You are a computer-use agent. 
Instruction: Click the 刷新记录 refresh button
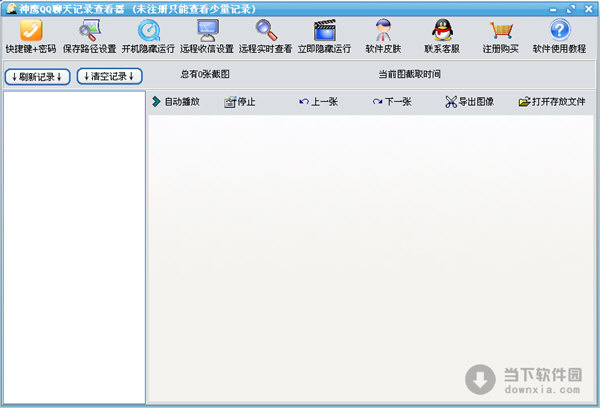38,77
